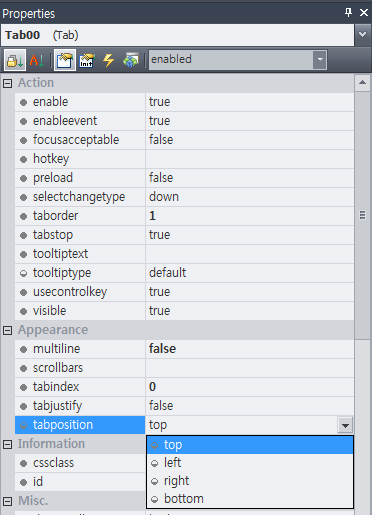The width and height of the screenshot is (372, 515).
Task: Click the toolbar icon after the lightning bolt
Action: click(131, 60)
